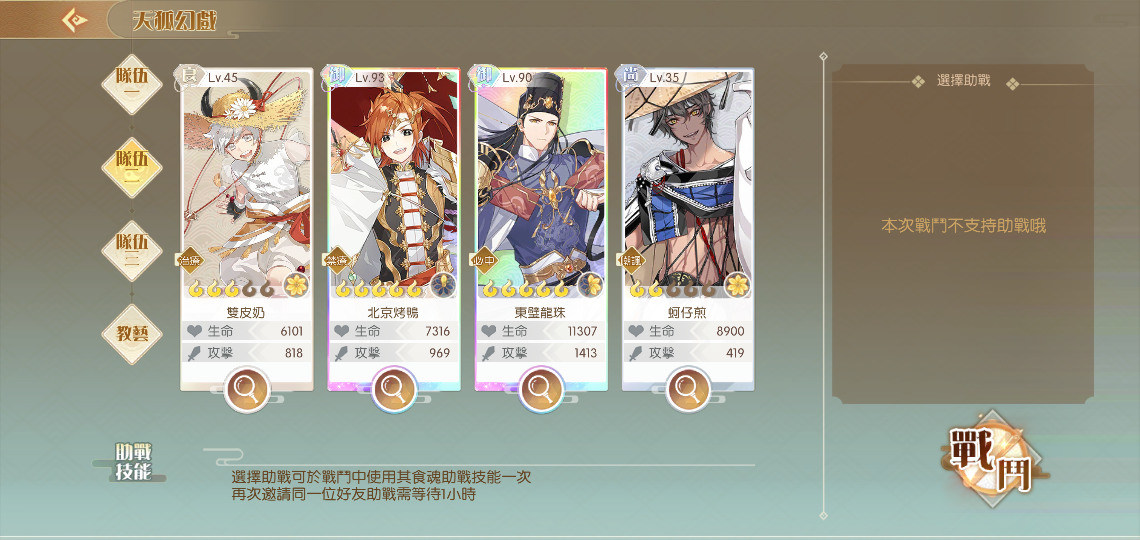The image size is (1140, 540).
Task: Click the back arrow icon at top-left
Action: pos(73,20)
